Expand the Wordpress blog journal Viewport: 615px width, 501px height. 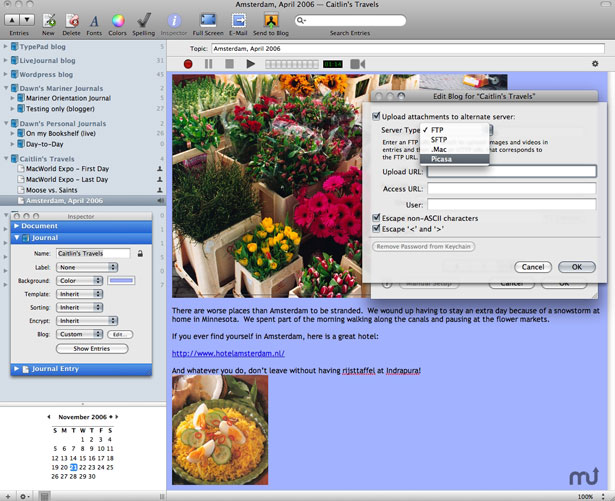coord(5,74)
